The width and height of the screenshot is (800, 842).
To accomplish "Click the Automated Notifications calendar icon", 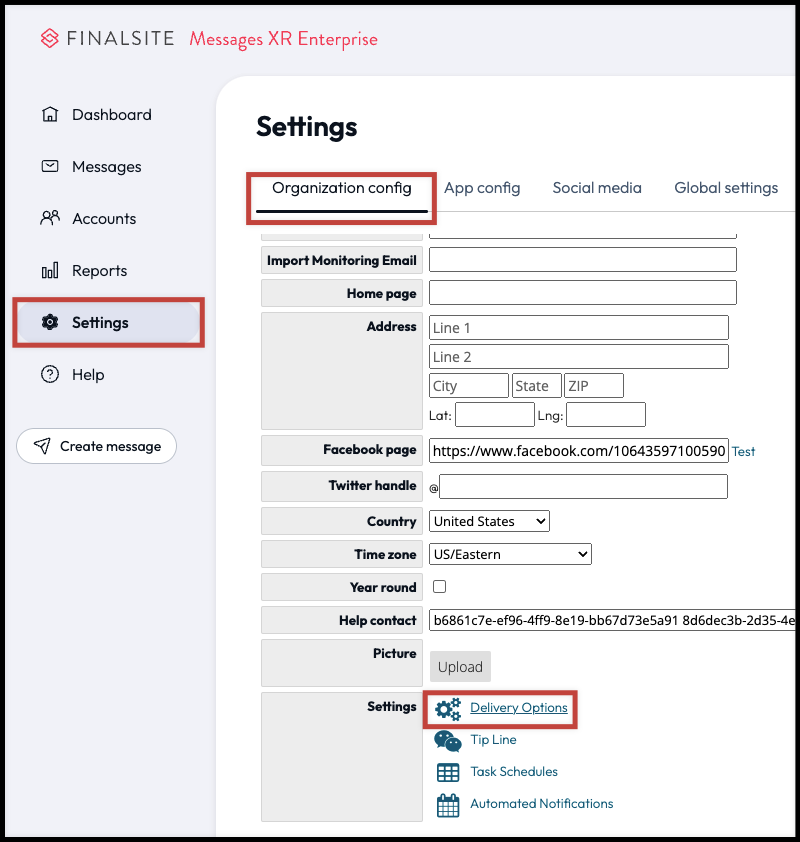I will [446, 804].
